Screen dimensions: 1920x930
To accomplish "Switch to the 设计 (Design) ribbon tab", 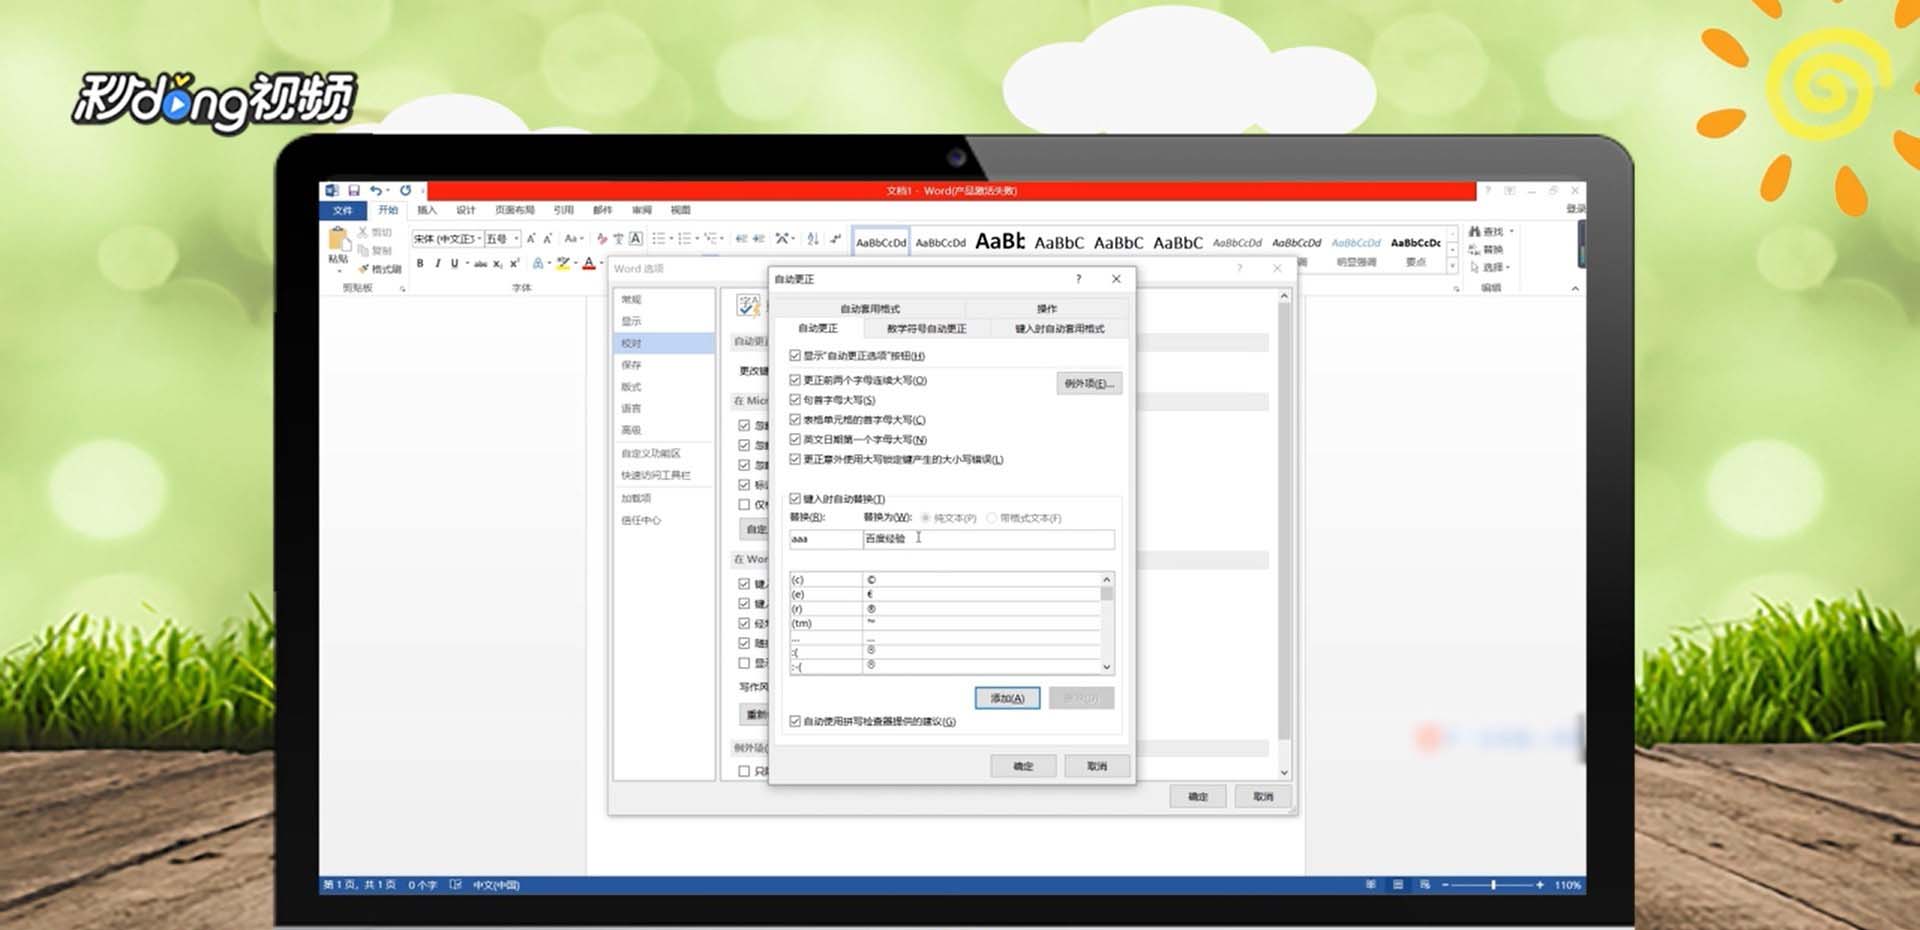I will (466, 210).
